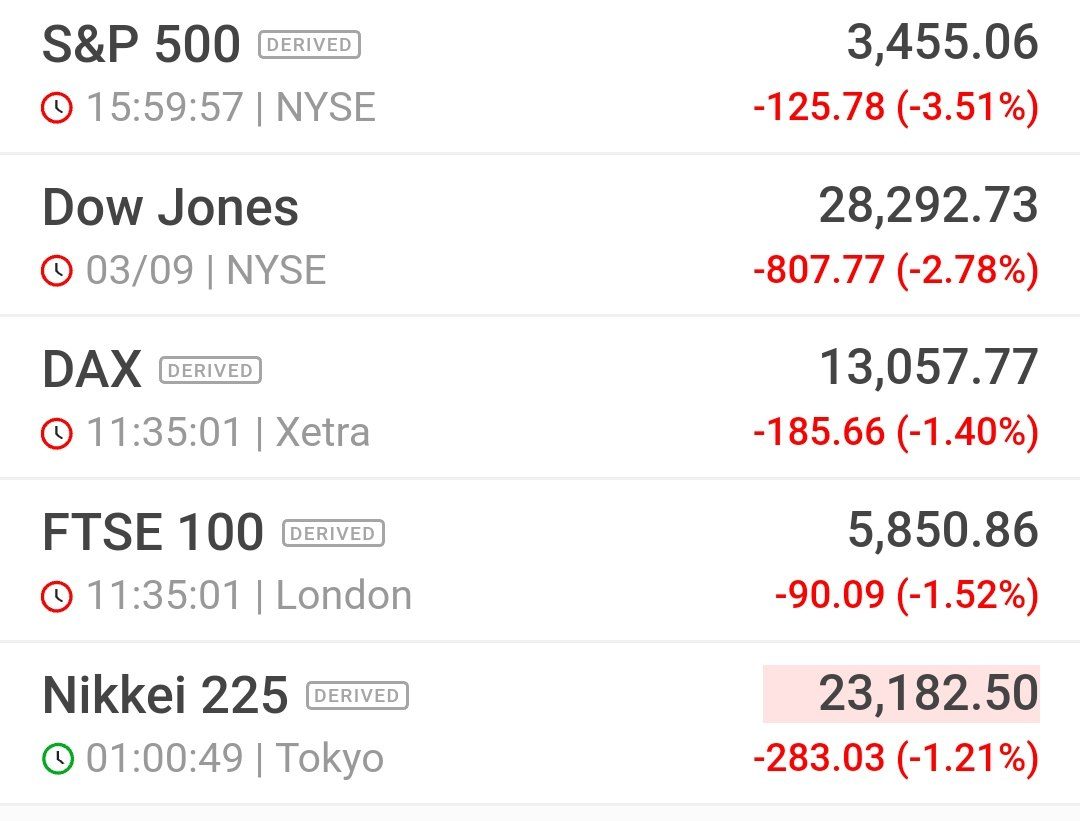Click the green clock icon under Nikkei 225
The height and width of the screenshot is (821, 1080).
57,758
